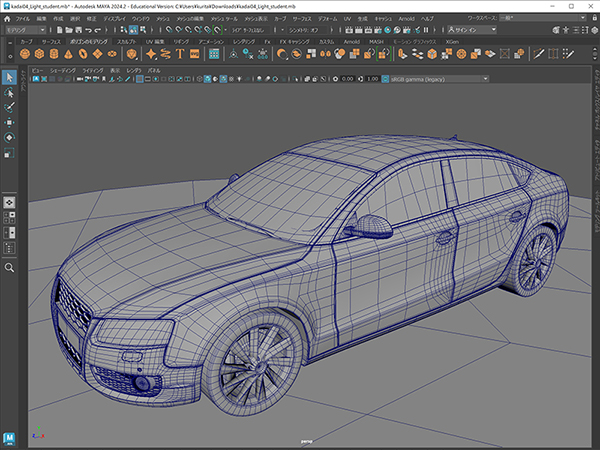Open the メッシュ menu
The height and width of the screenshot is (450, 600).
163,18
